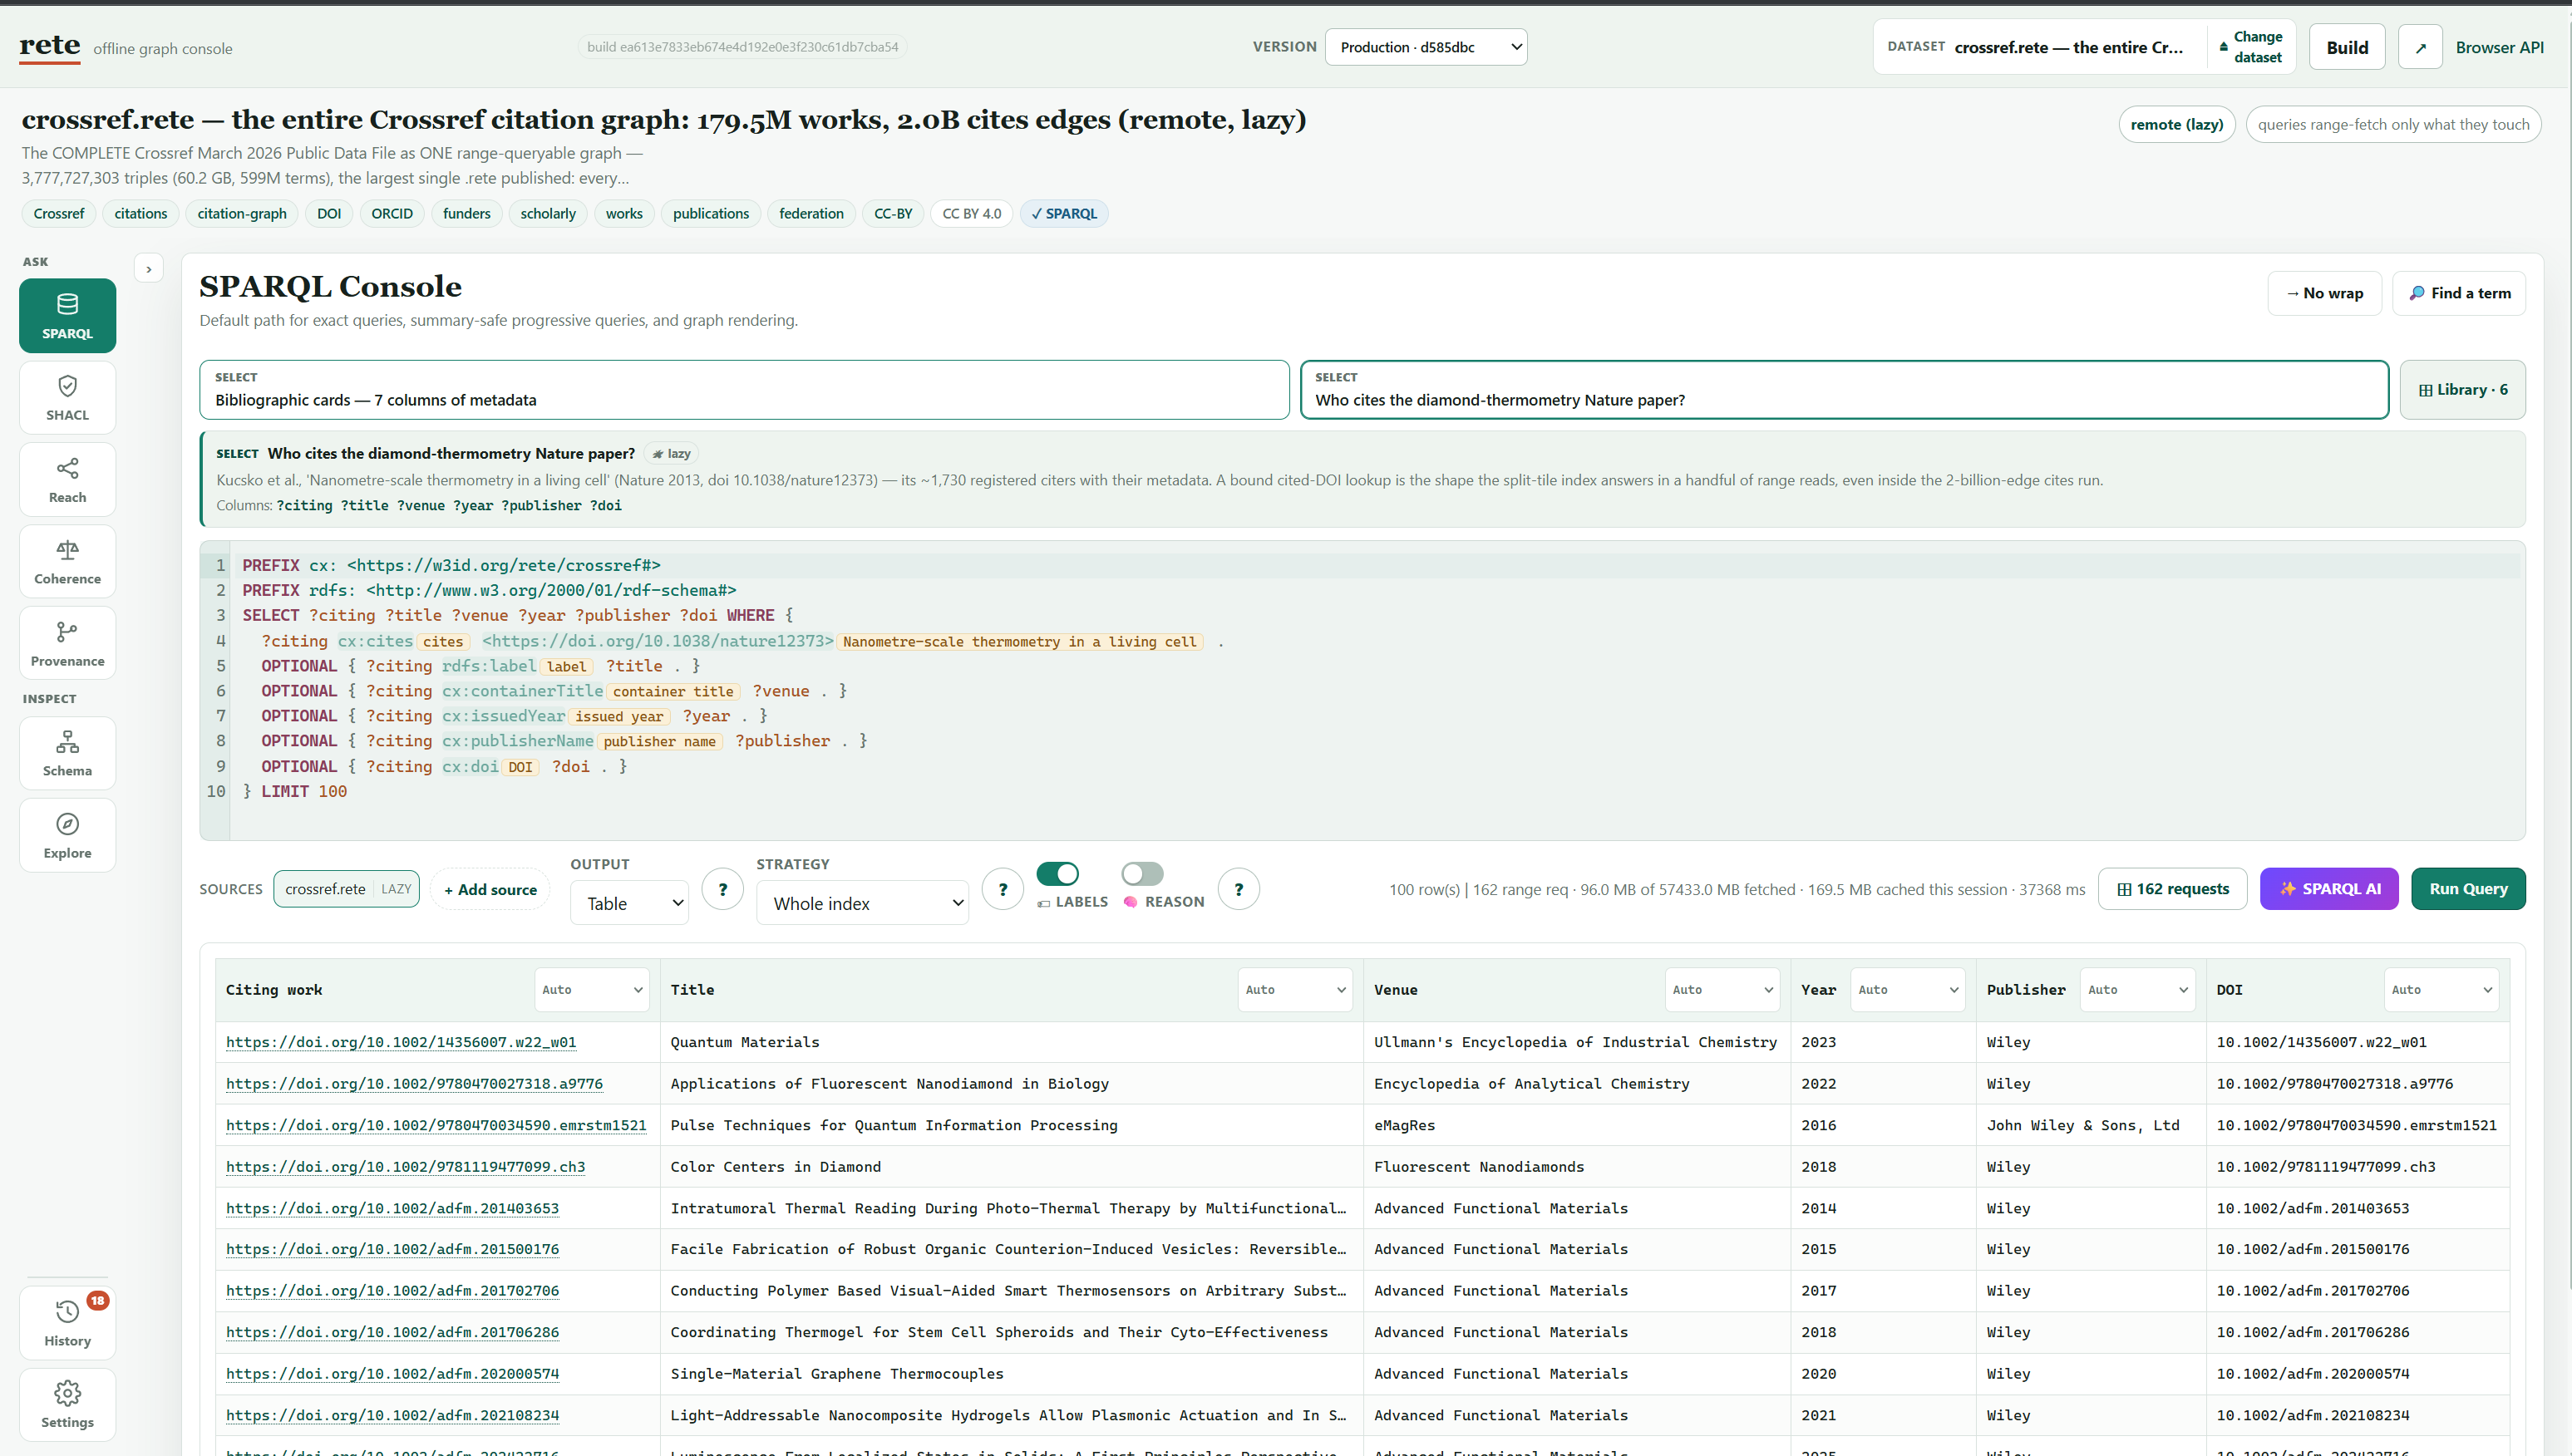
Task: Open the History sidebar item
Action: click(67, 1323)
